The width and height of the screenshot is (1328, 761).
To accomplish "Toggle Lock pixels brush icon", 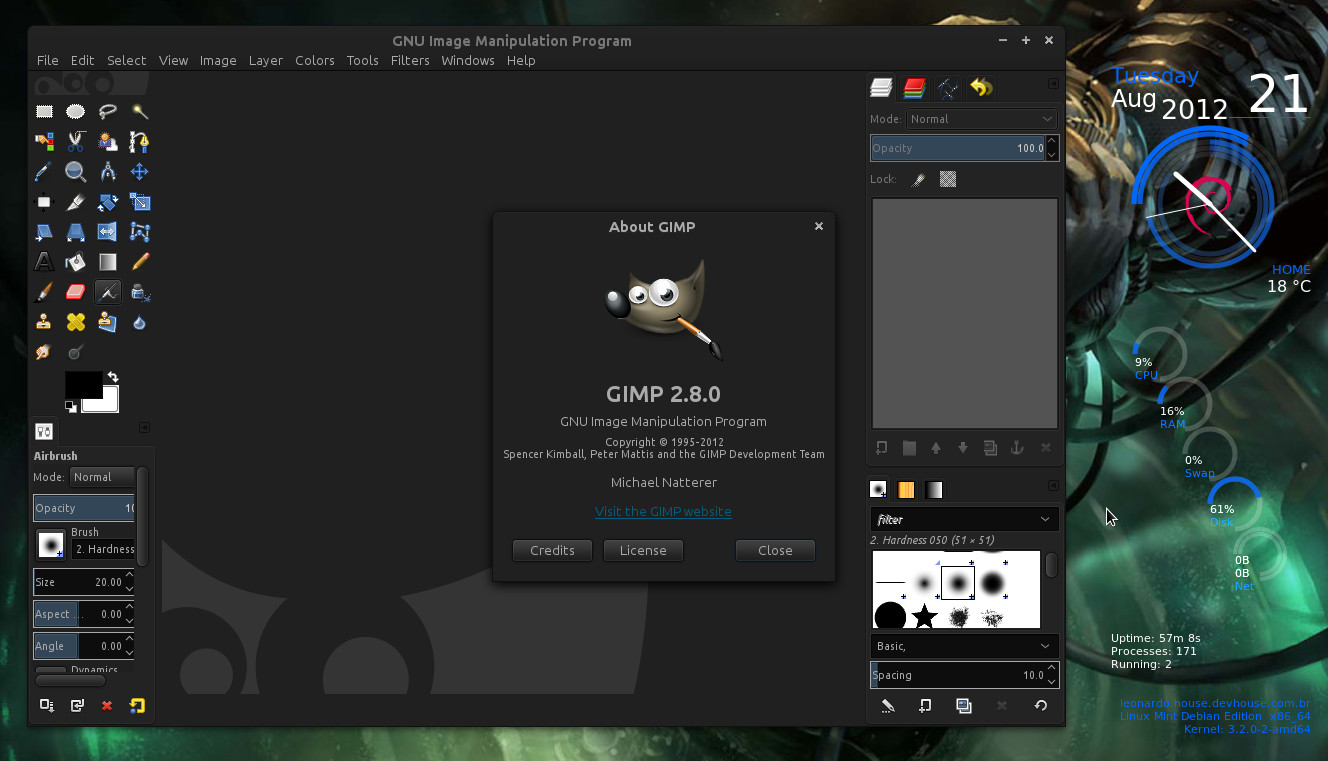I will pyautogui.click(x=919, y=180).
